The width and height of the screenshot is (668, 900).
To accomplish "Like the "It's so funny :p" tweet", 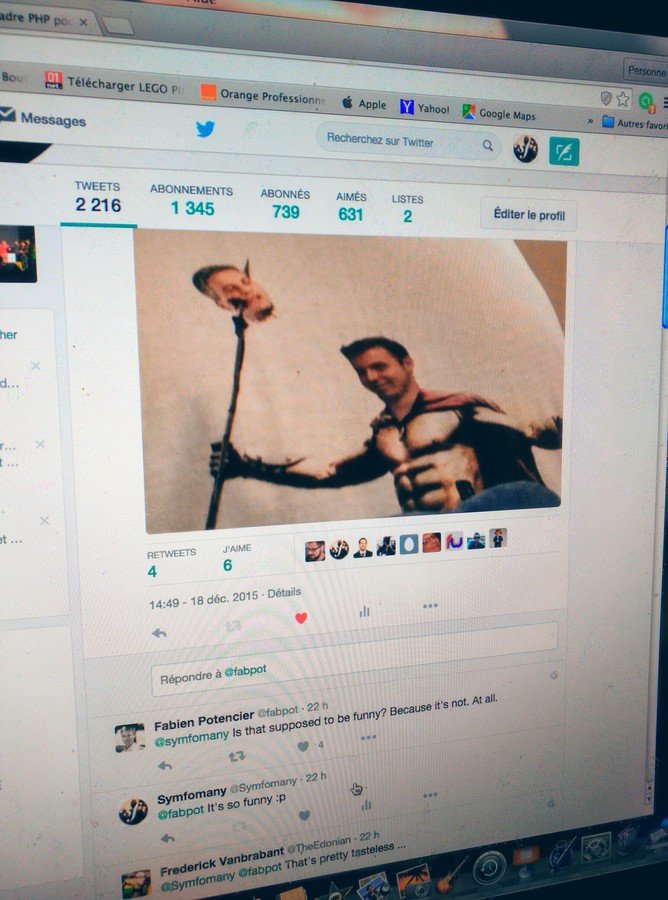I will 305,815.
